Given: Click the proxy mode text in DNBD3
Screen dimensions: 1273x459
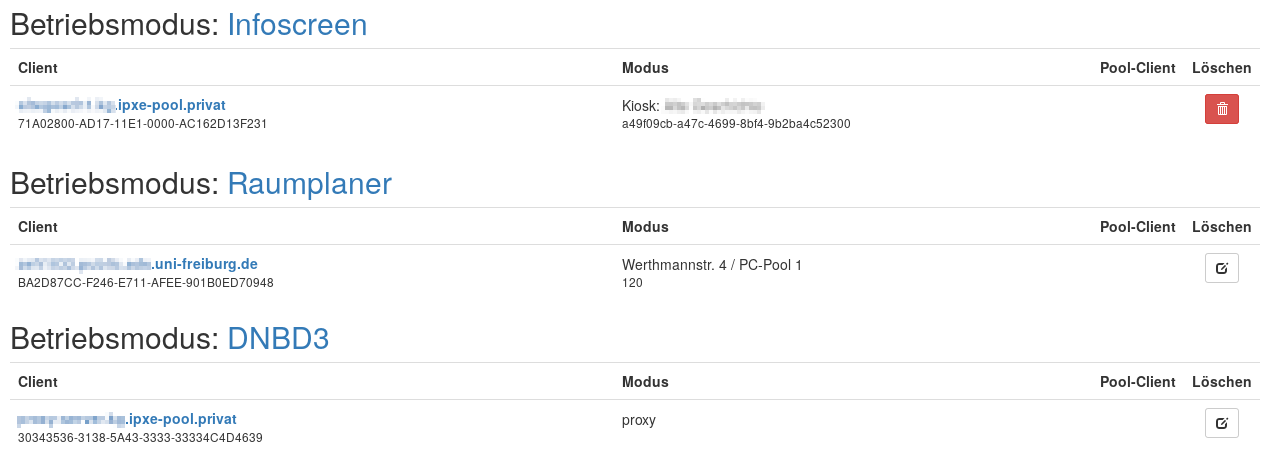Looking at the screenshot, I should click(x=639, y=420).
